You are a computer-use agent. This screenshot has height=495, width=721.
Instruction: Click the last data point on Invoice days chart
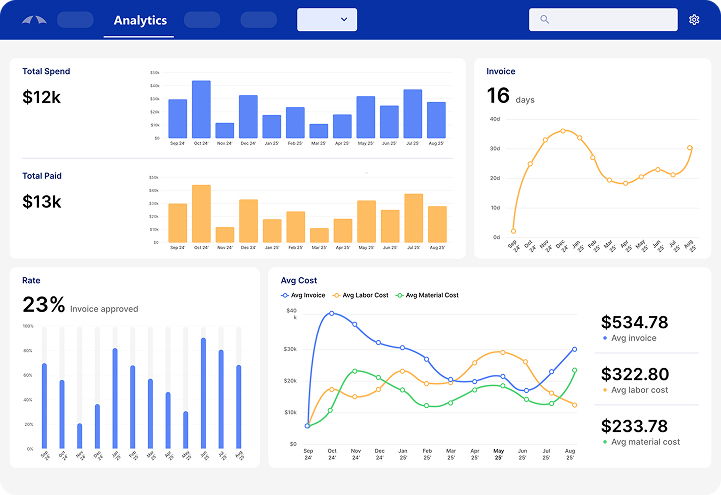pyautogui.click(x=690, y=148)
